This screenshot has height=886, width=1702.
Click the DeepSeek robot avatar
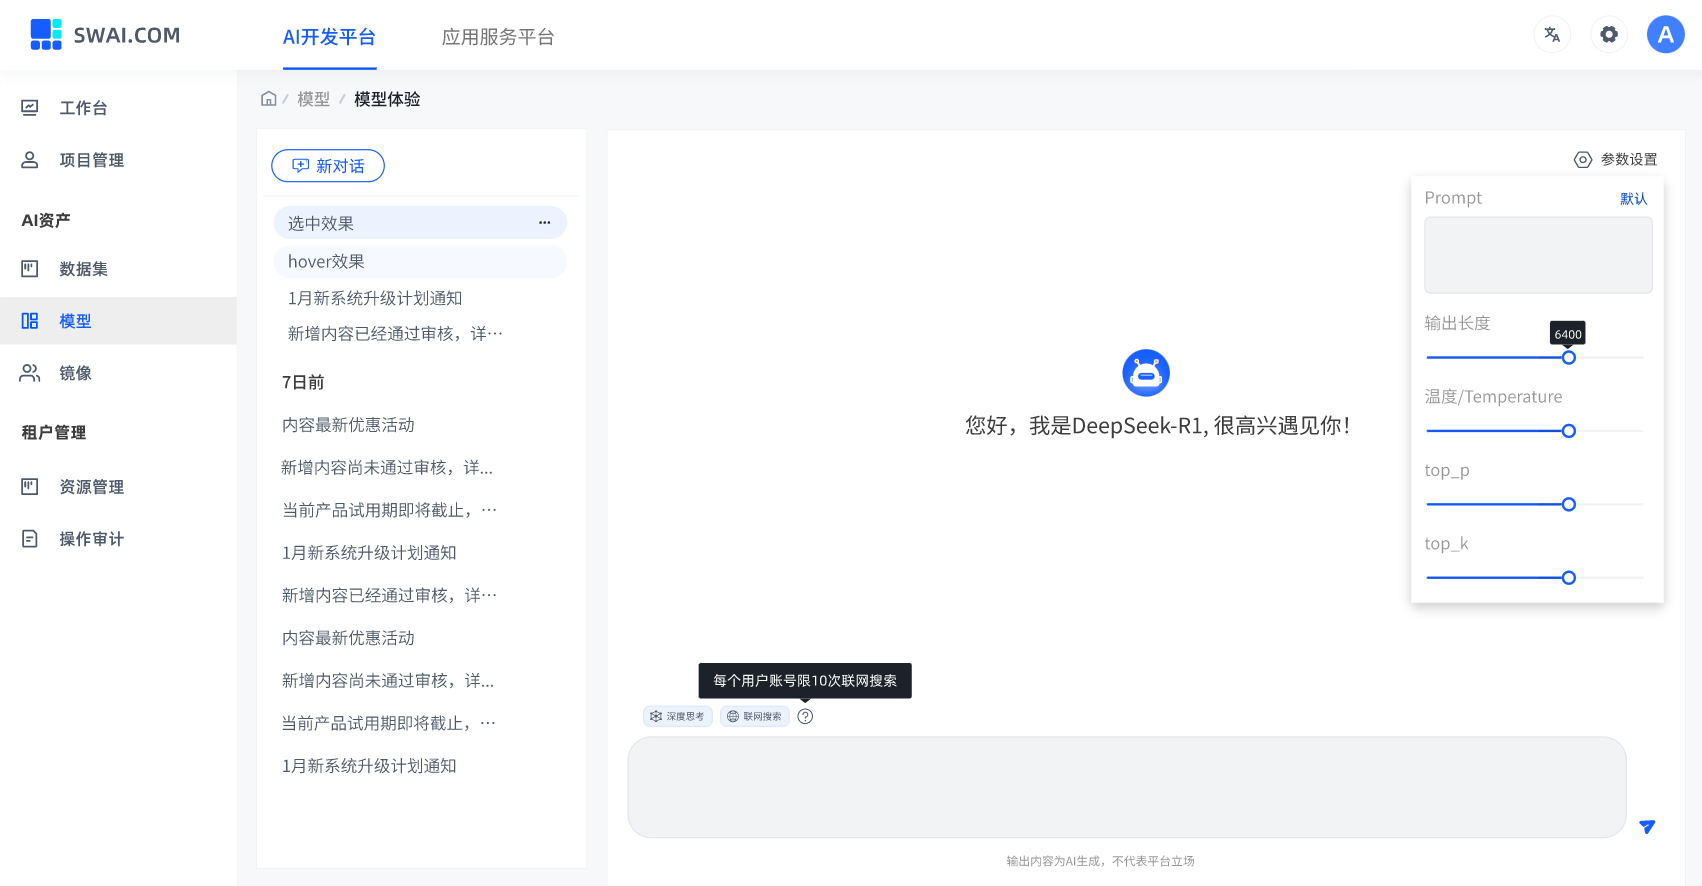pos(1146,373)
